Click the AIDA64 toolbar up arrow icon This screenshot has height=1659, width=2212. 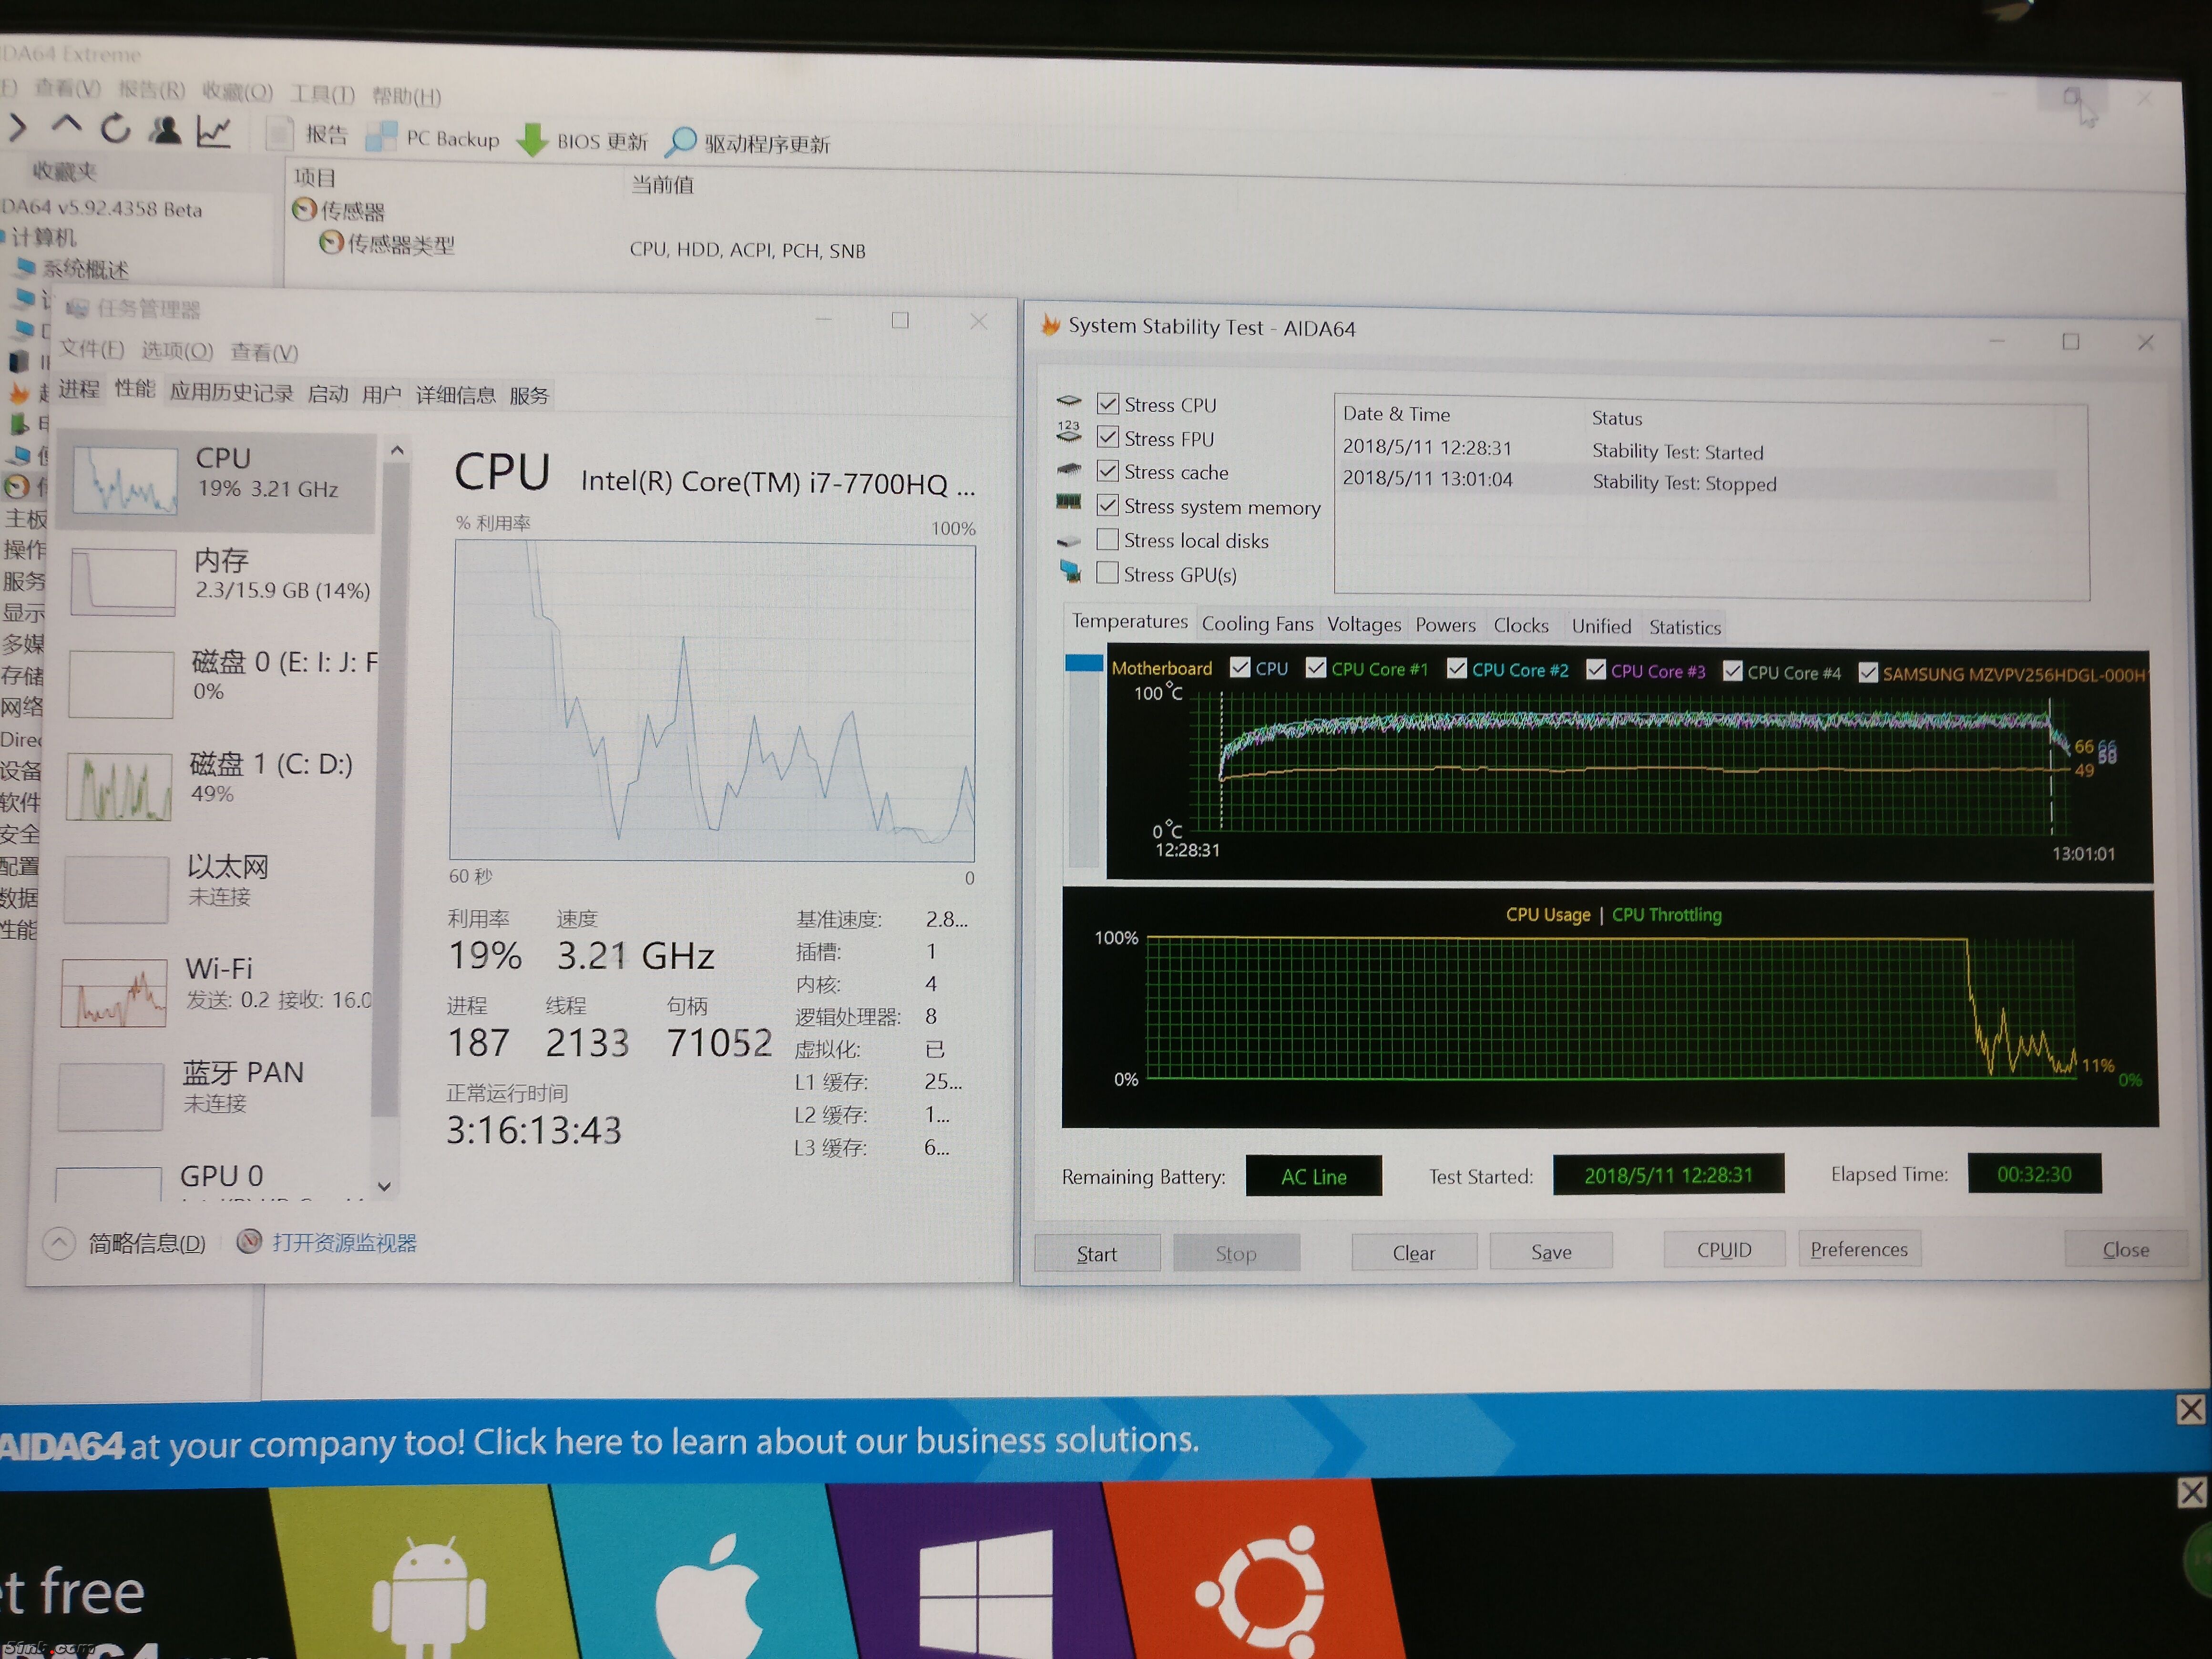[66, 126]
